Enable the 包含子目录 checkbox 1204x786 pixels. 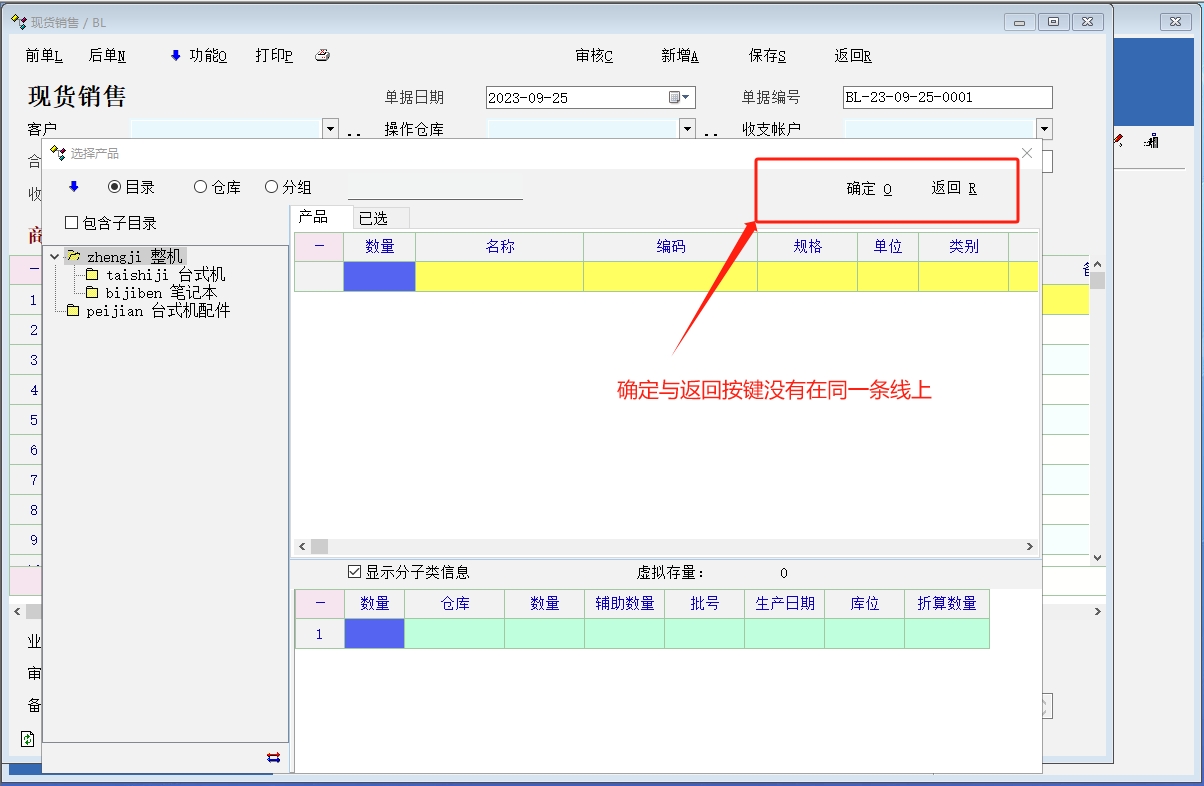tap(71, 223)
